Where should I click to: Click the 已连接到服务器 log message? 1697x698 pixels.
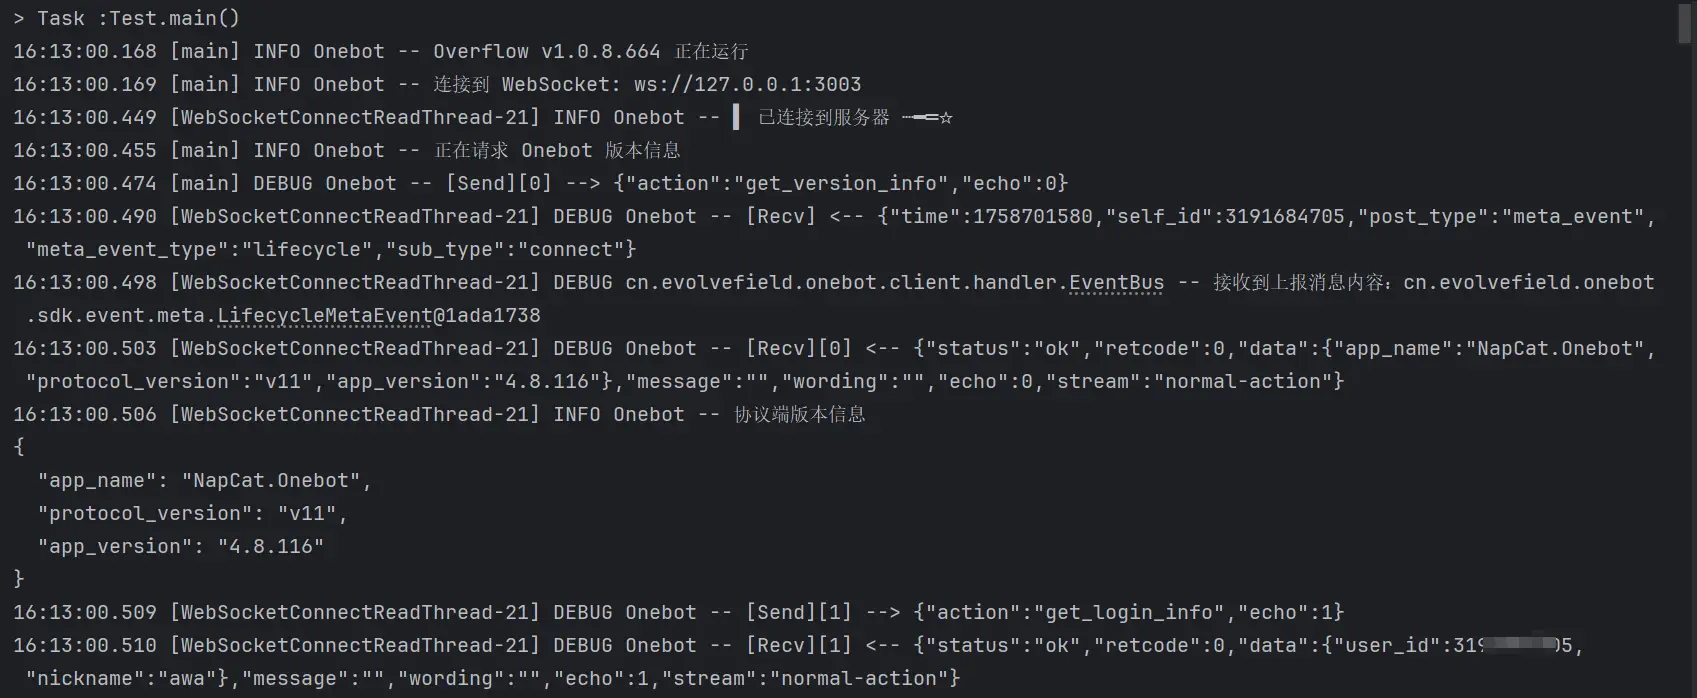pyautogui.click(x=823, y=118)
